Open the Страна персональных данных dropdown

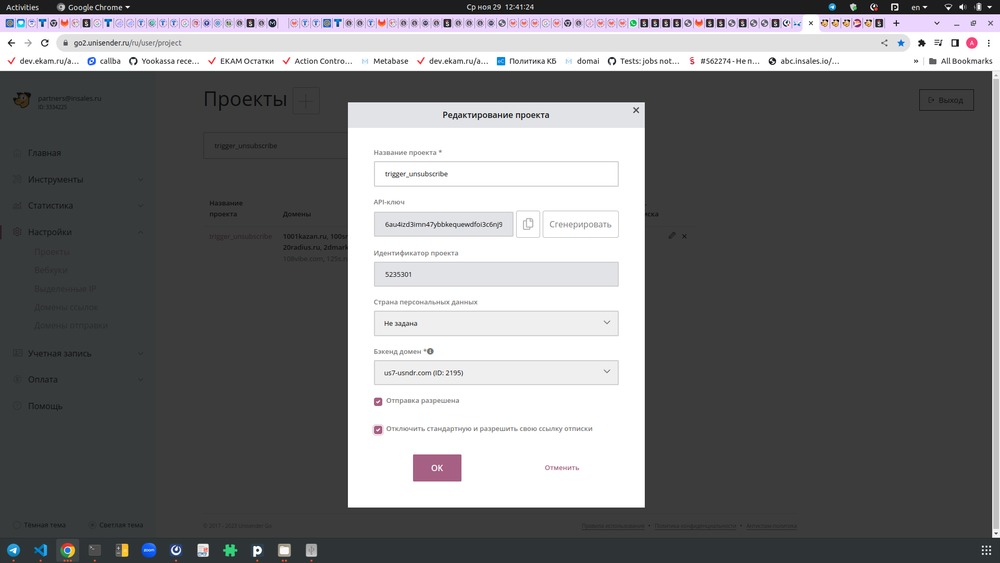click(496, 323)
